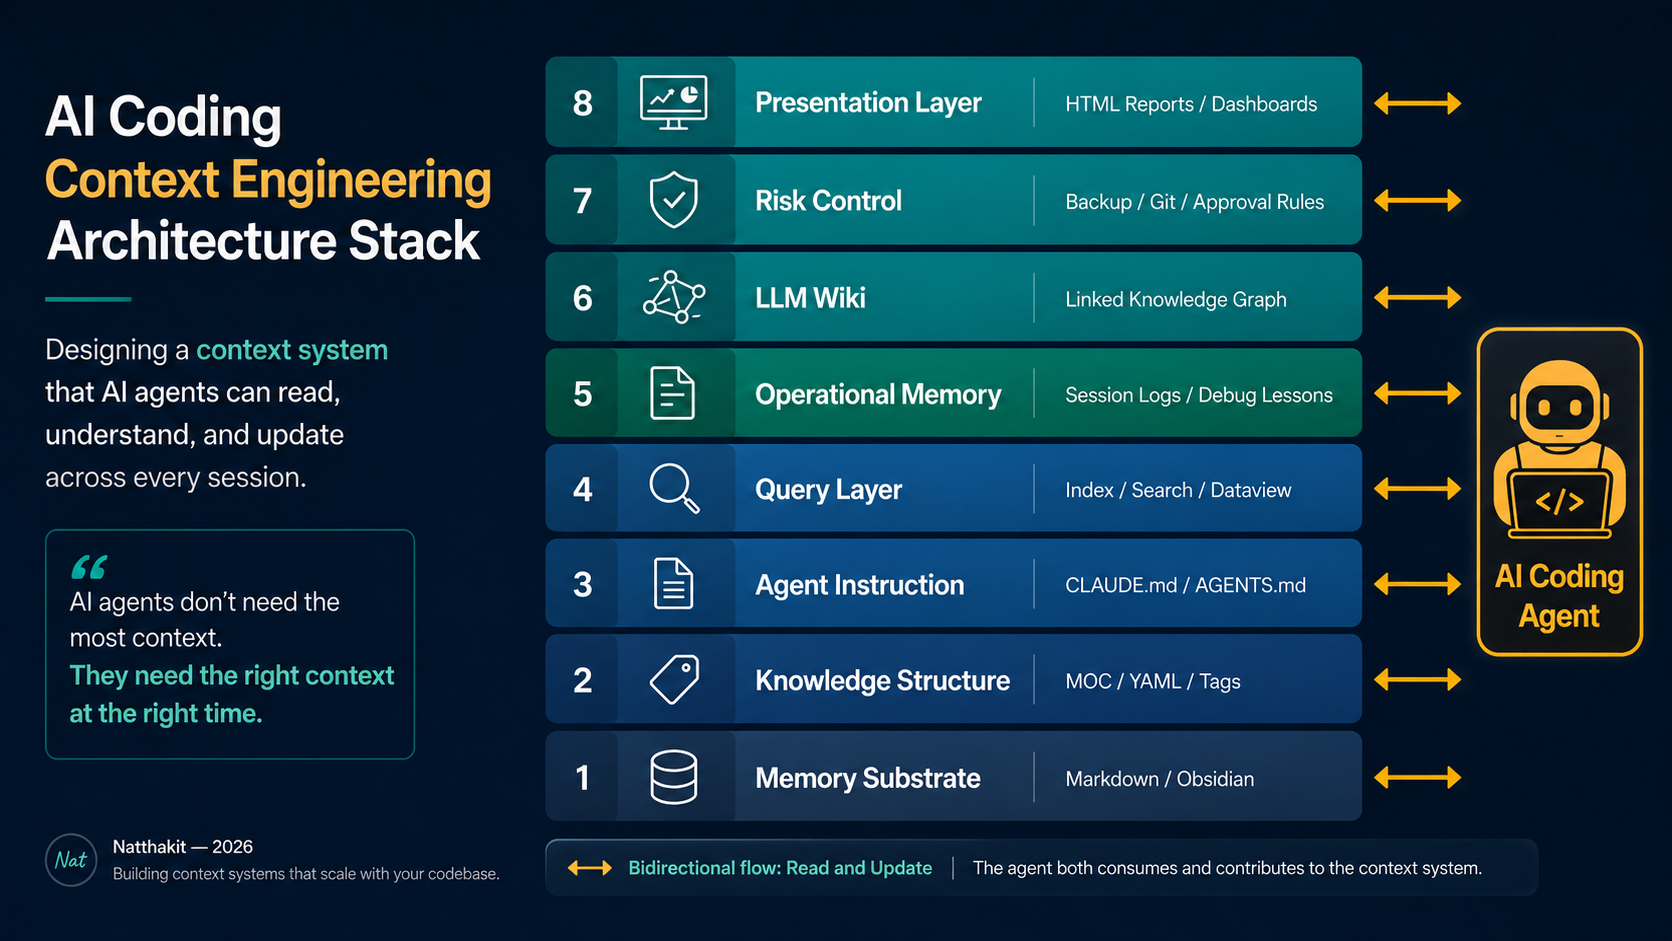1672x941 pixels.
Task: Click the 'Architecture Stack' heading
Action: 263,241
